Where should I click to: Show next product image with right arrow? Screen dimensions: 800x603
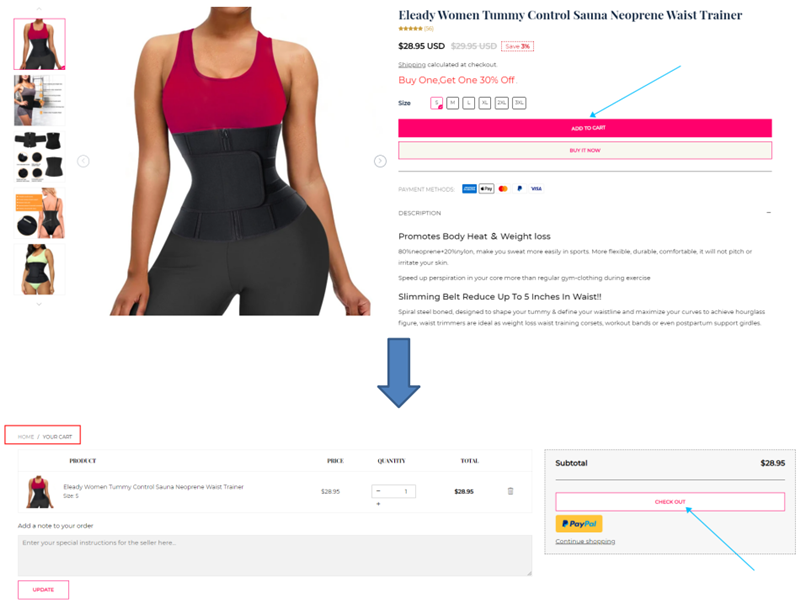(380, 161)
